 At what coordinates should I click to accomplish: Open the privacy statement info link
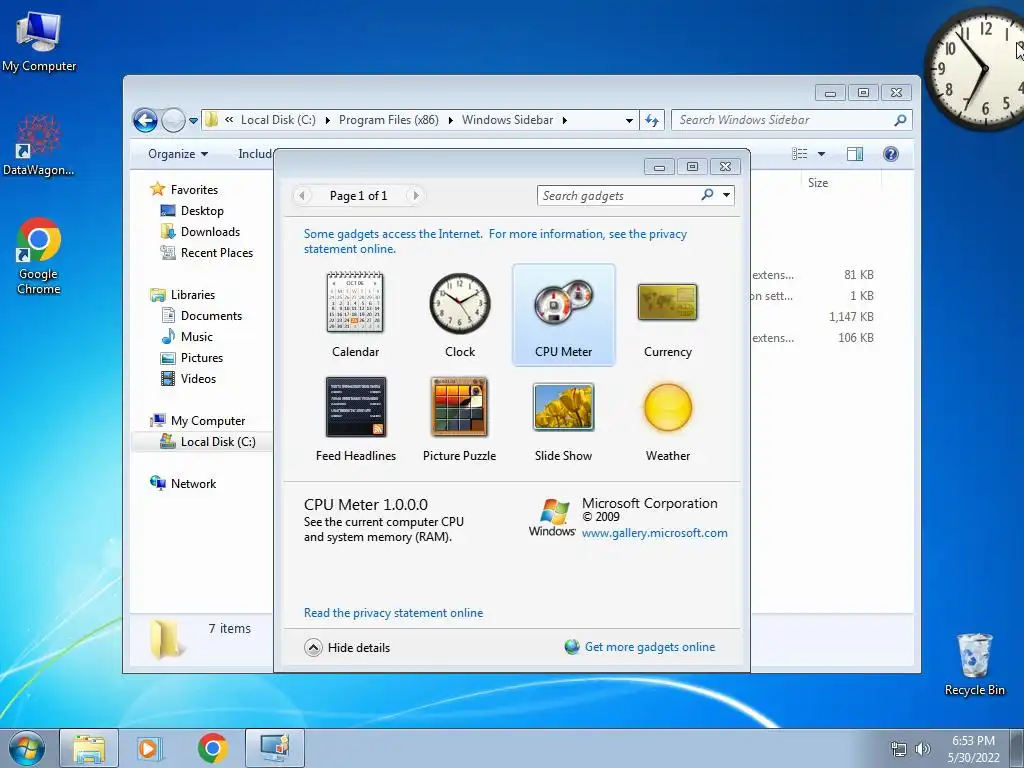click(495, 241)
